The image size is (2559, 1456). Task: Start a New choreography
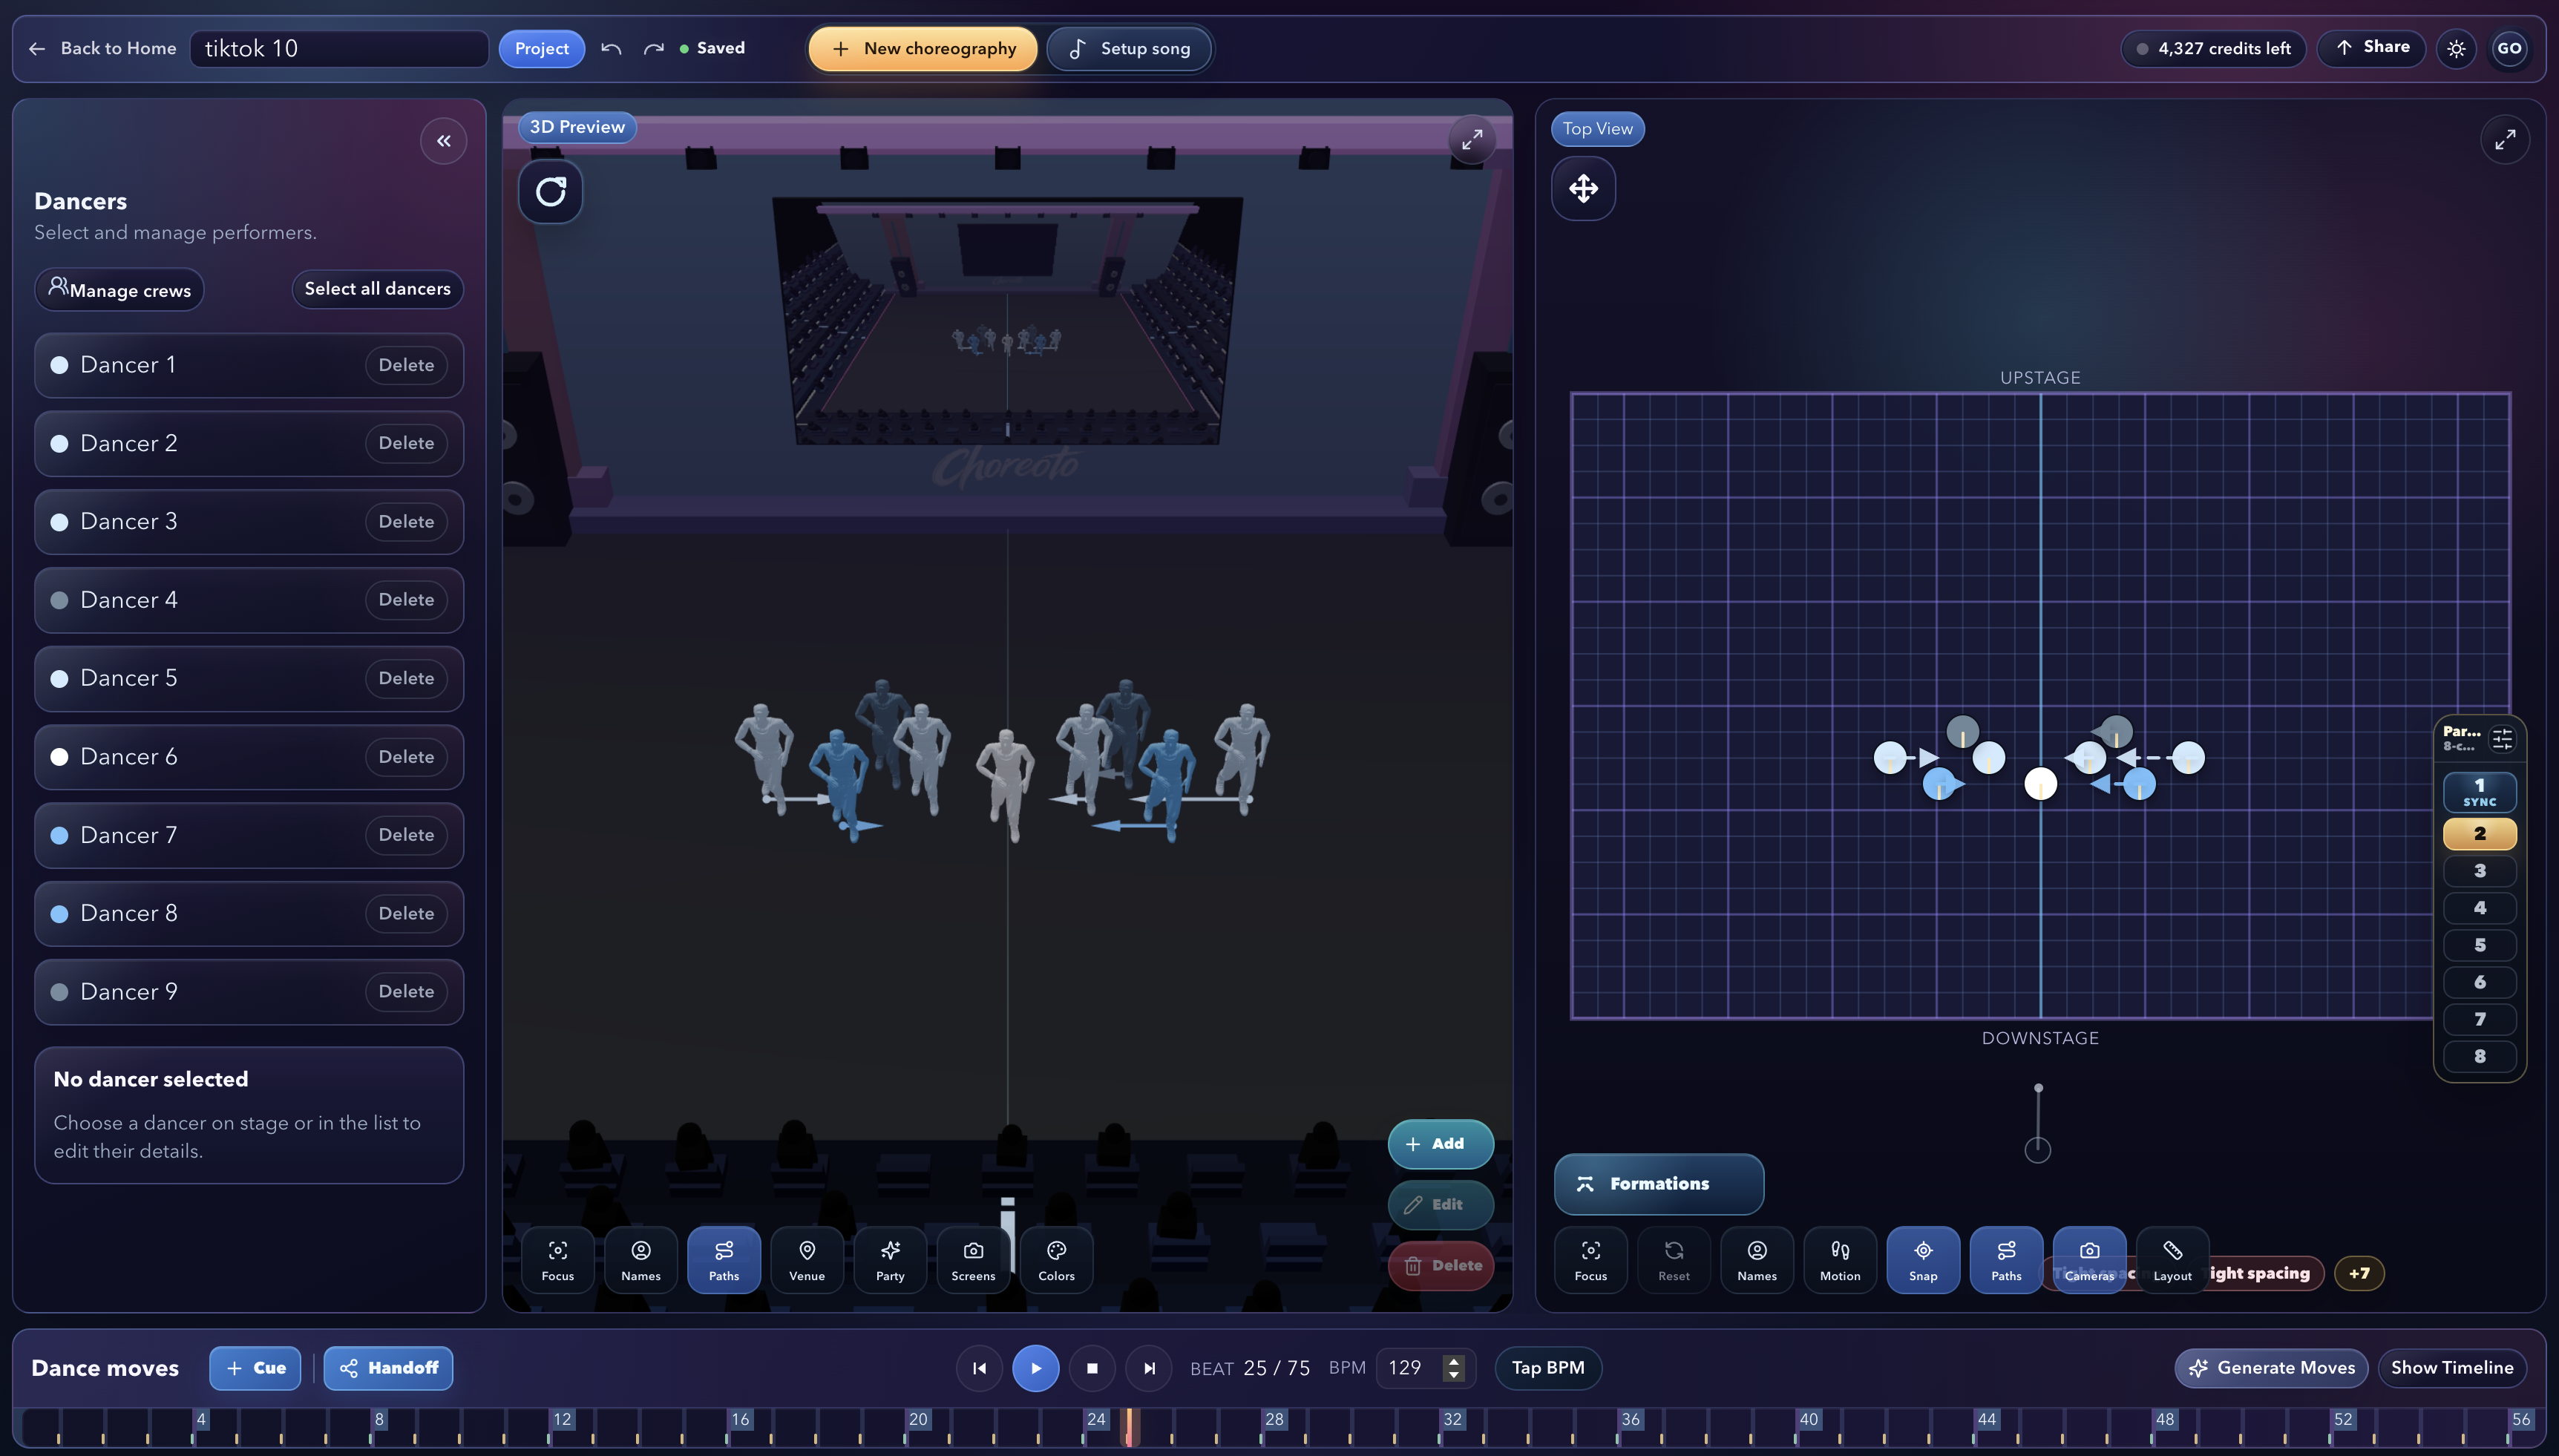tap(923, 48)
